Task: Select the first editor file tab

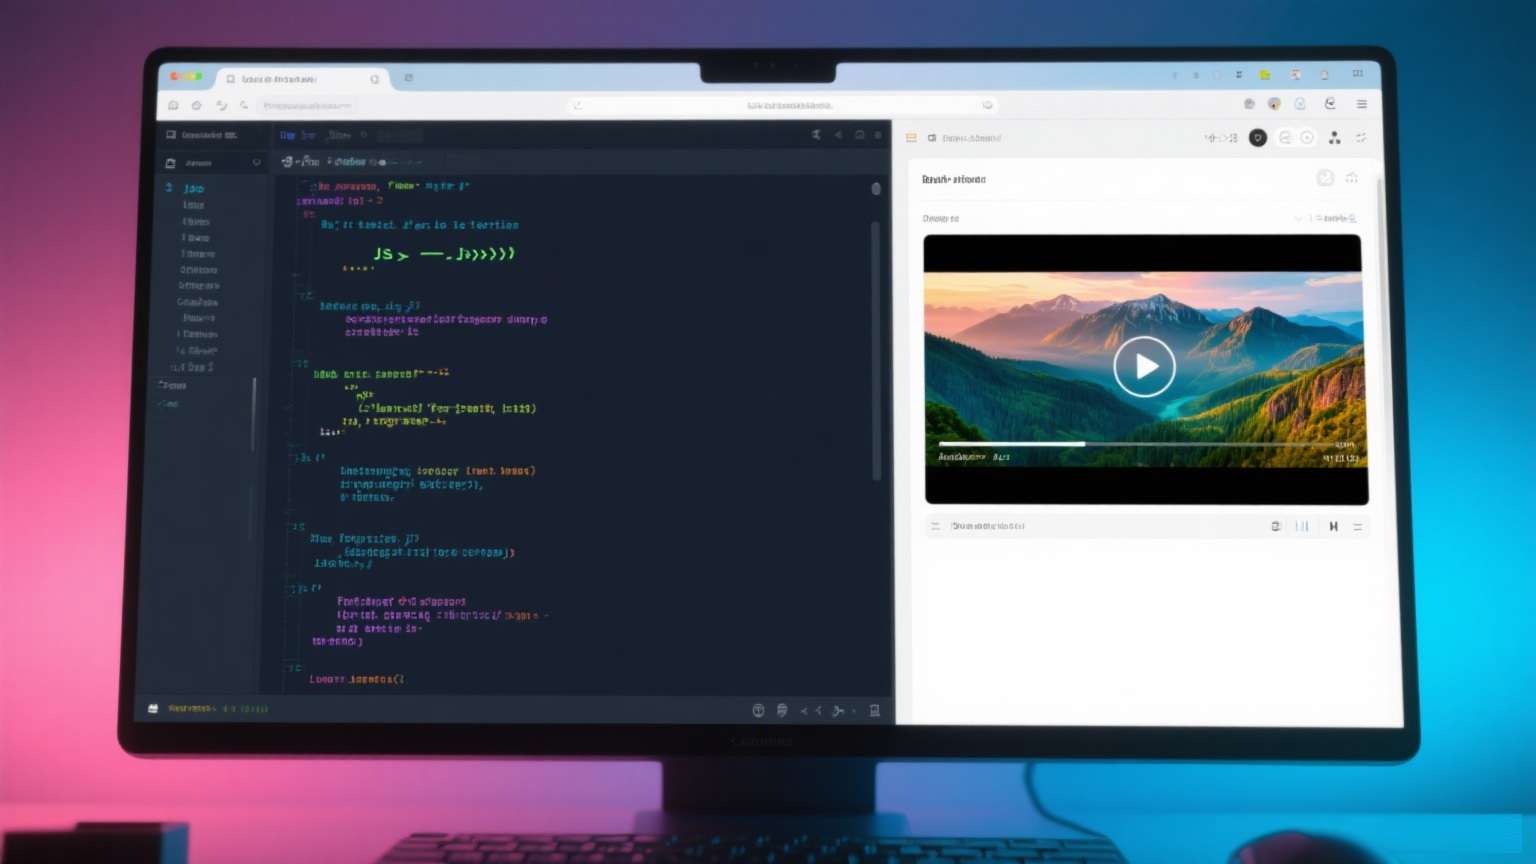Action: (x=287, y=135)
